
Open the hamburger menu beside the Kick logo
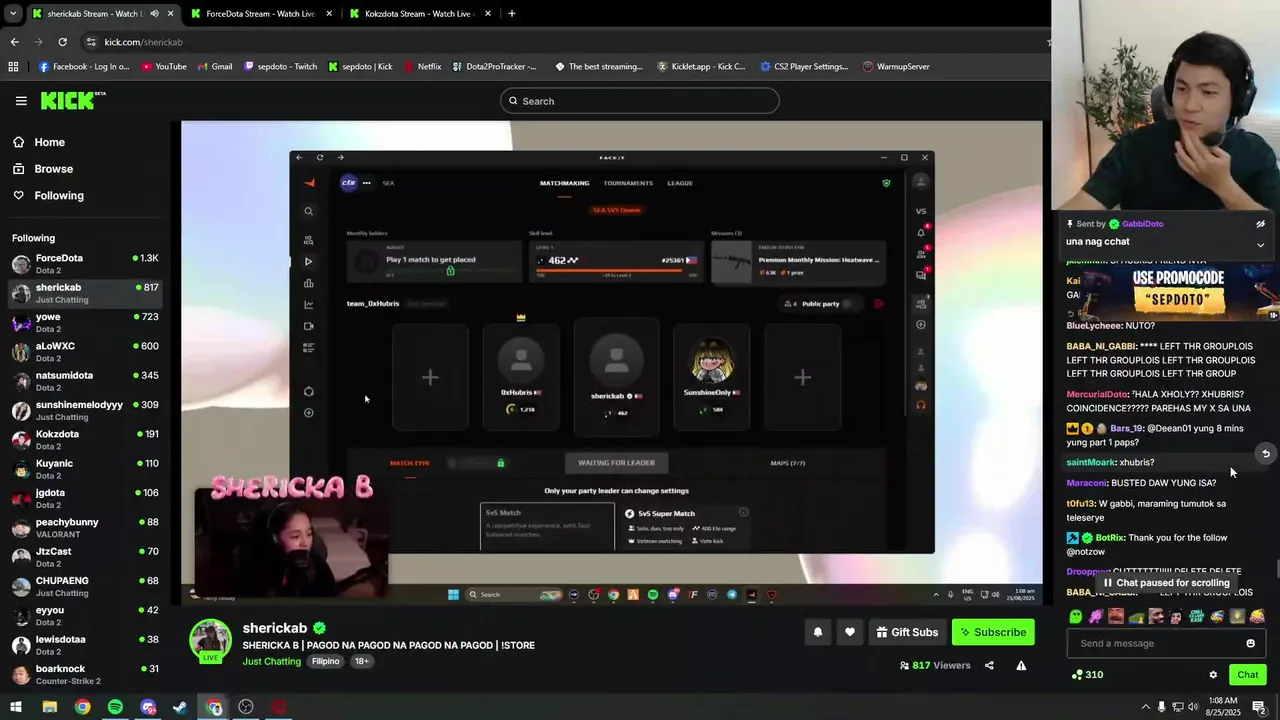(x=21, y=101)
